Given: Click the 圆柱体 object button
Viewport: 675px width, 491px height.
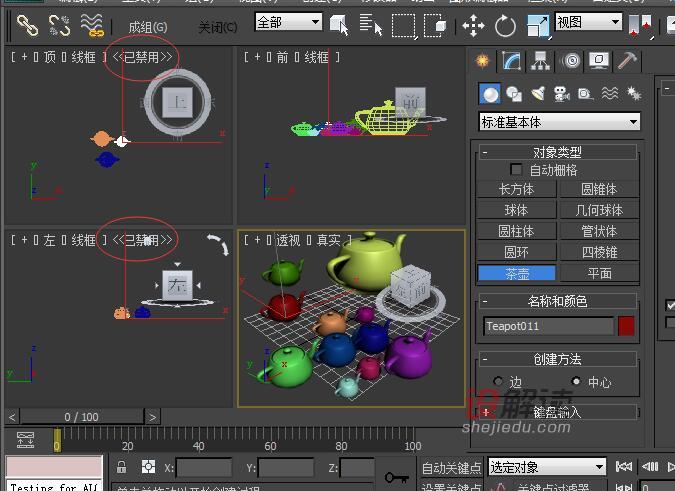Looking at the screenshot, I should point(516,231).
